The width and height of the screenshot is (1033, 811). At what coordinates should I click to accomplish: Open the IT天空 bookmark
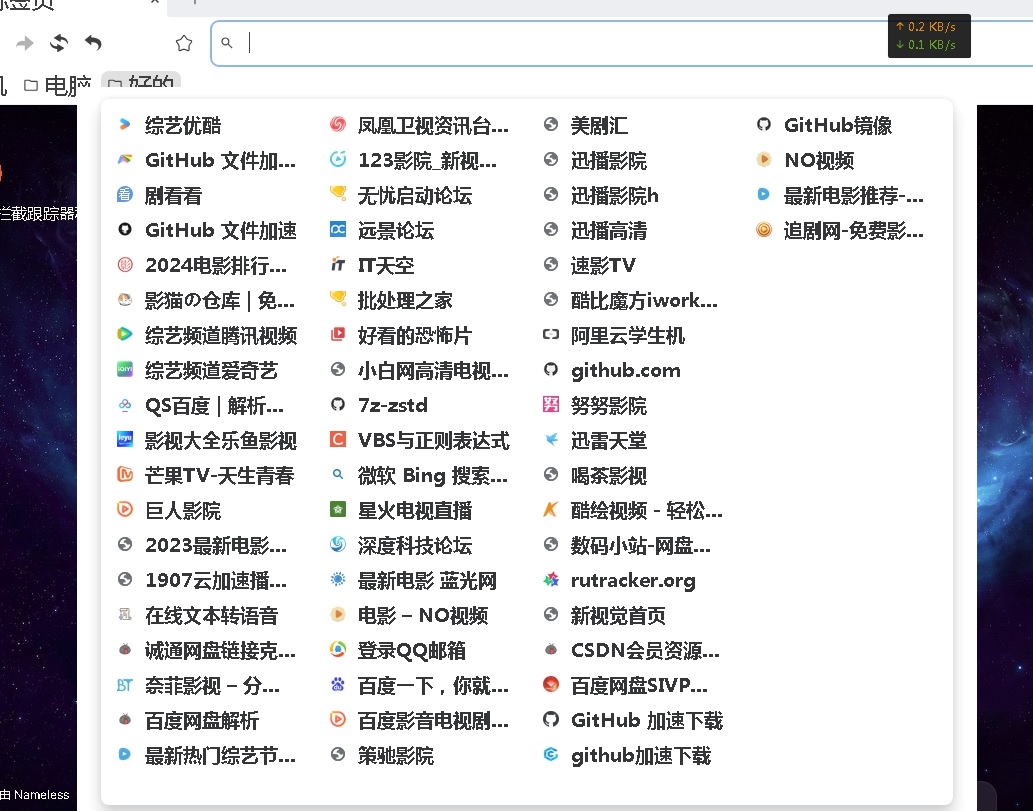pos(372,265)
